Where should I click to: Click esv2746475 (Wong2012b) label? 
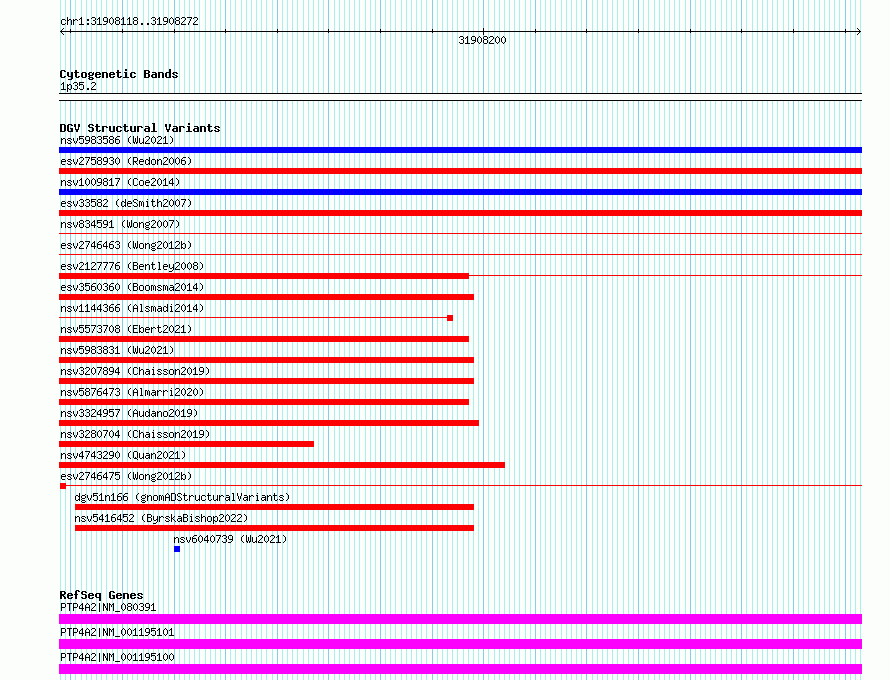click(126, 476)
